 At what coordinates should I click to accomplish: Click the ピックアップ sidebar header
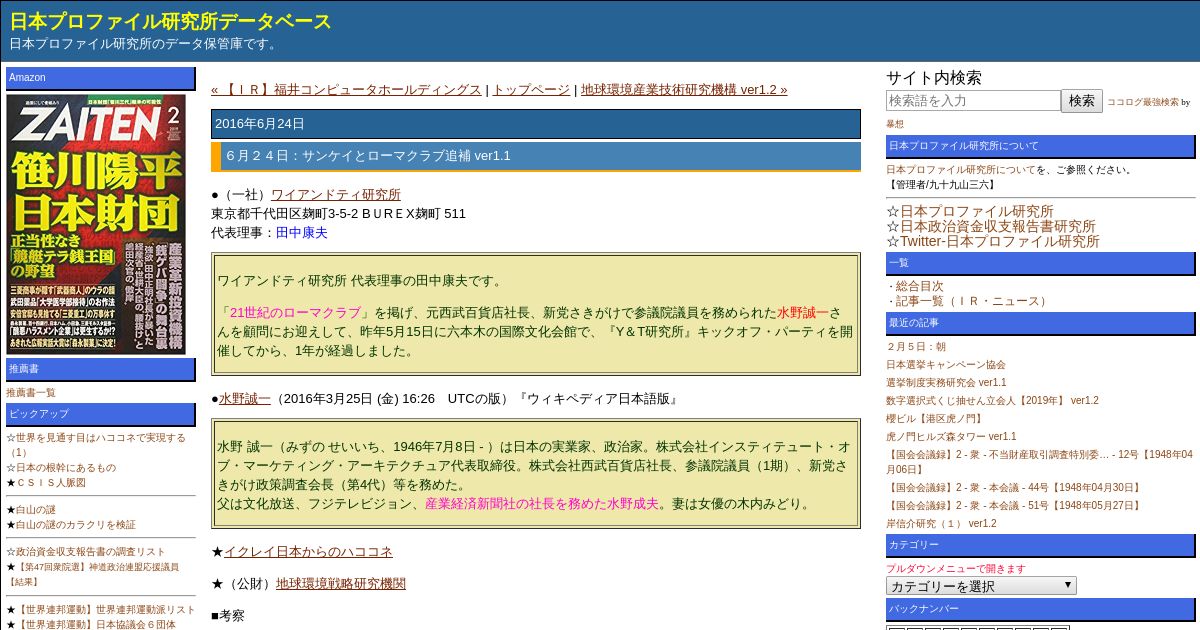click(101, 414)
